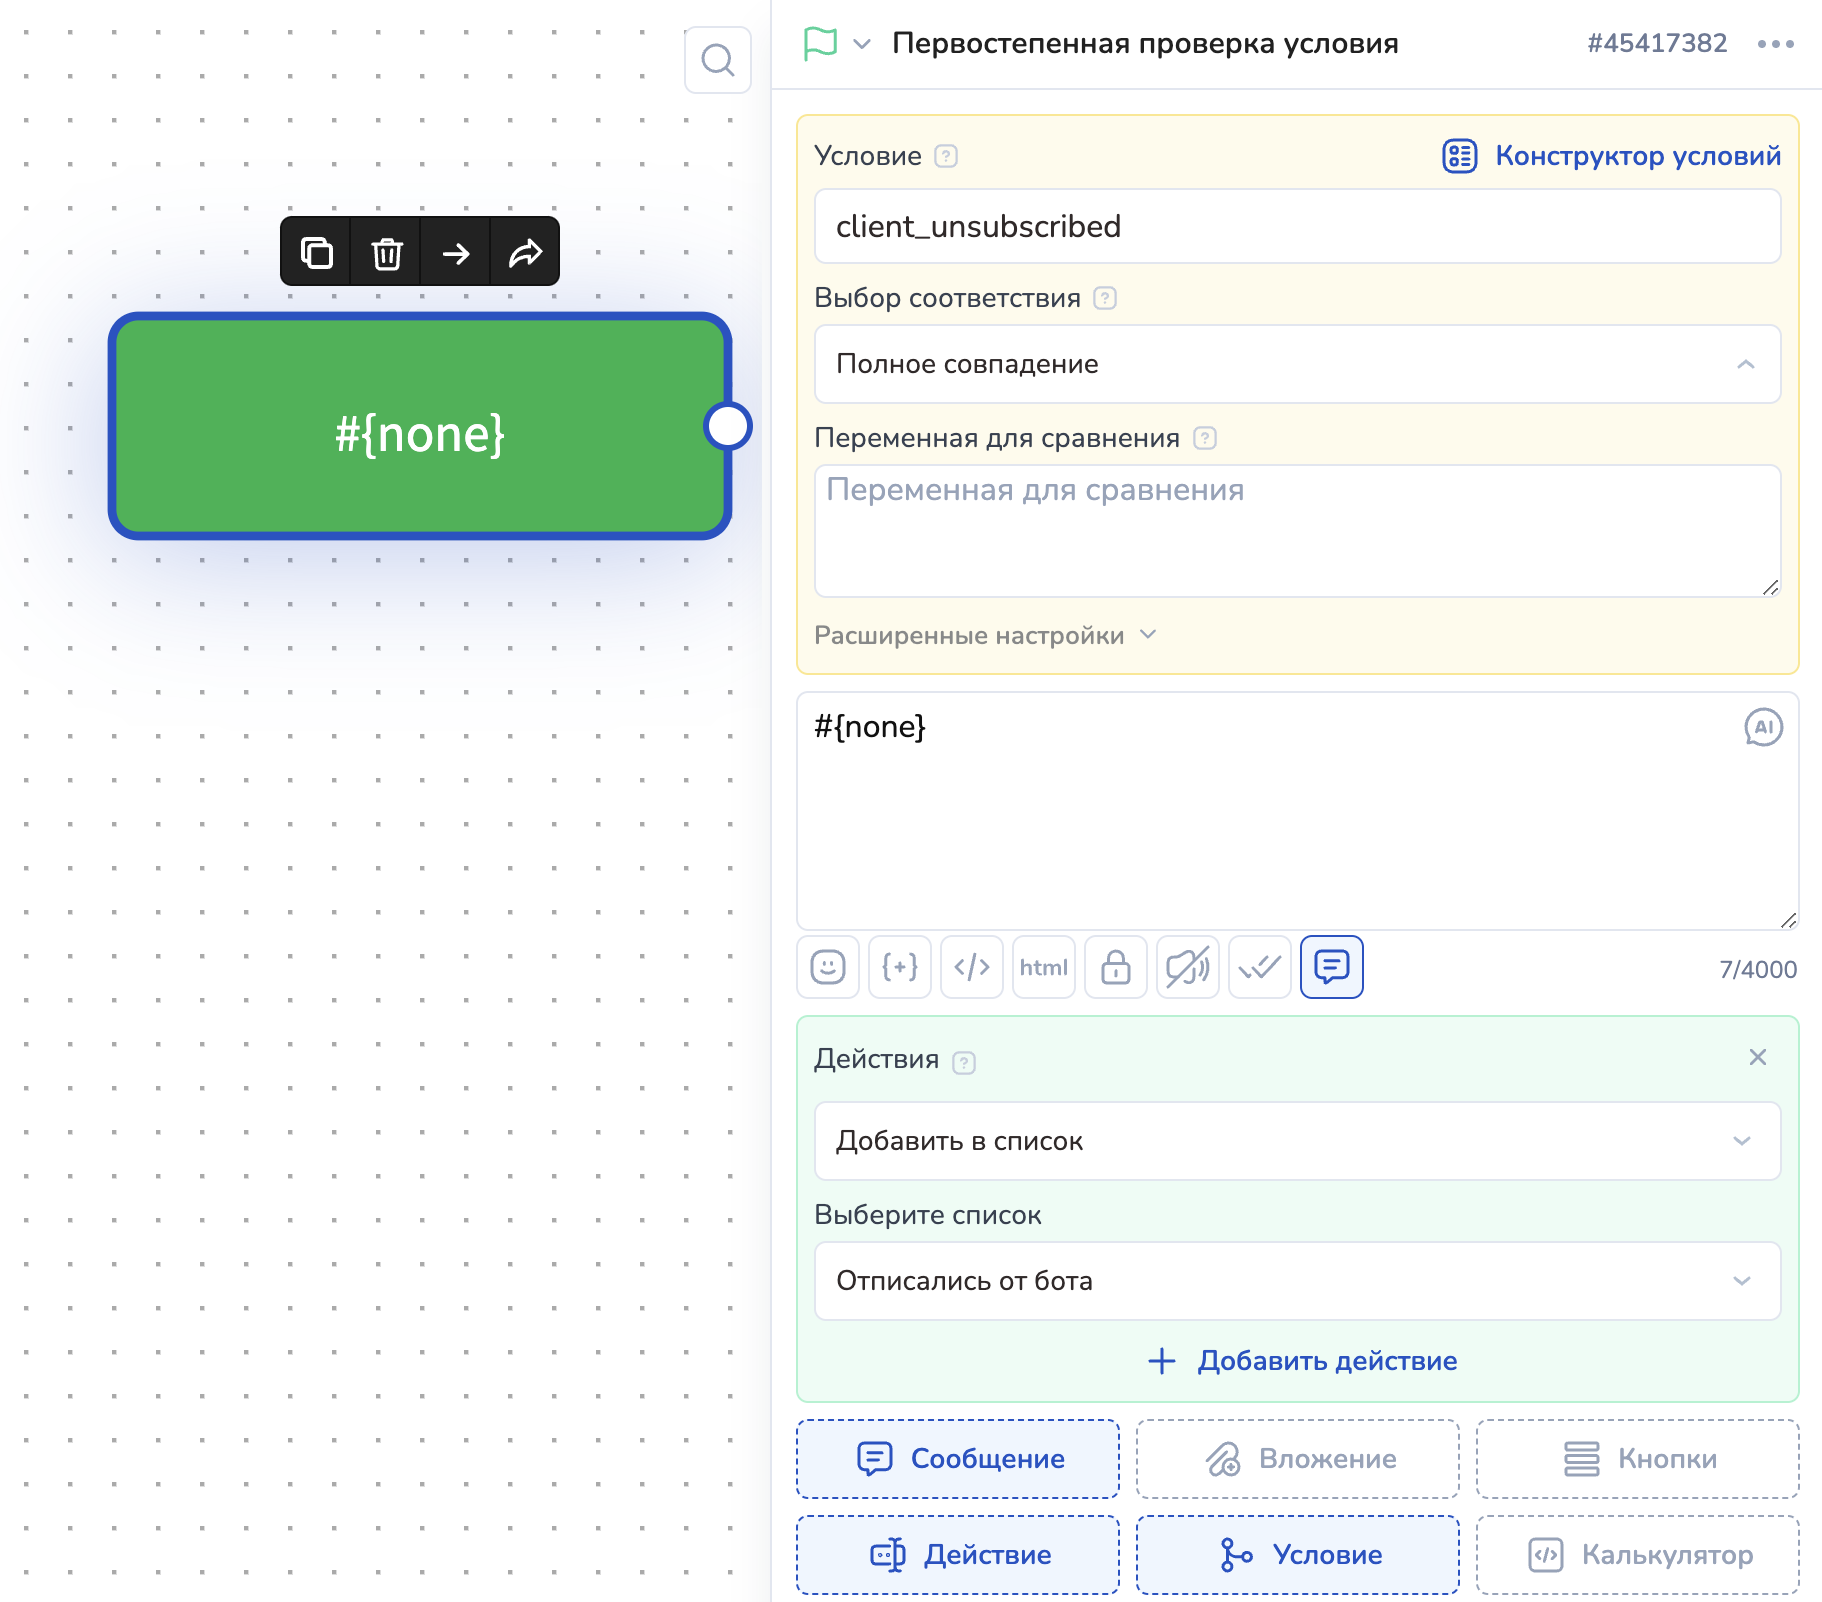This screenshot has width=1822, height=1602.
Task: Click the 'Переменная для сравнения' text field
Action: [1297, 530]
